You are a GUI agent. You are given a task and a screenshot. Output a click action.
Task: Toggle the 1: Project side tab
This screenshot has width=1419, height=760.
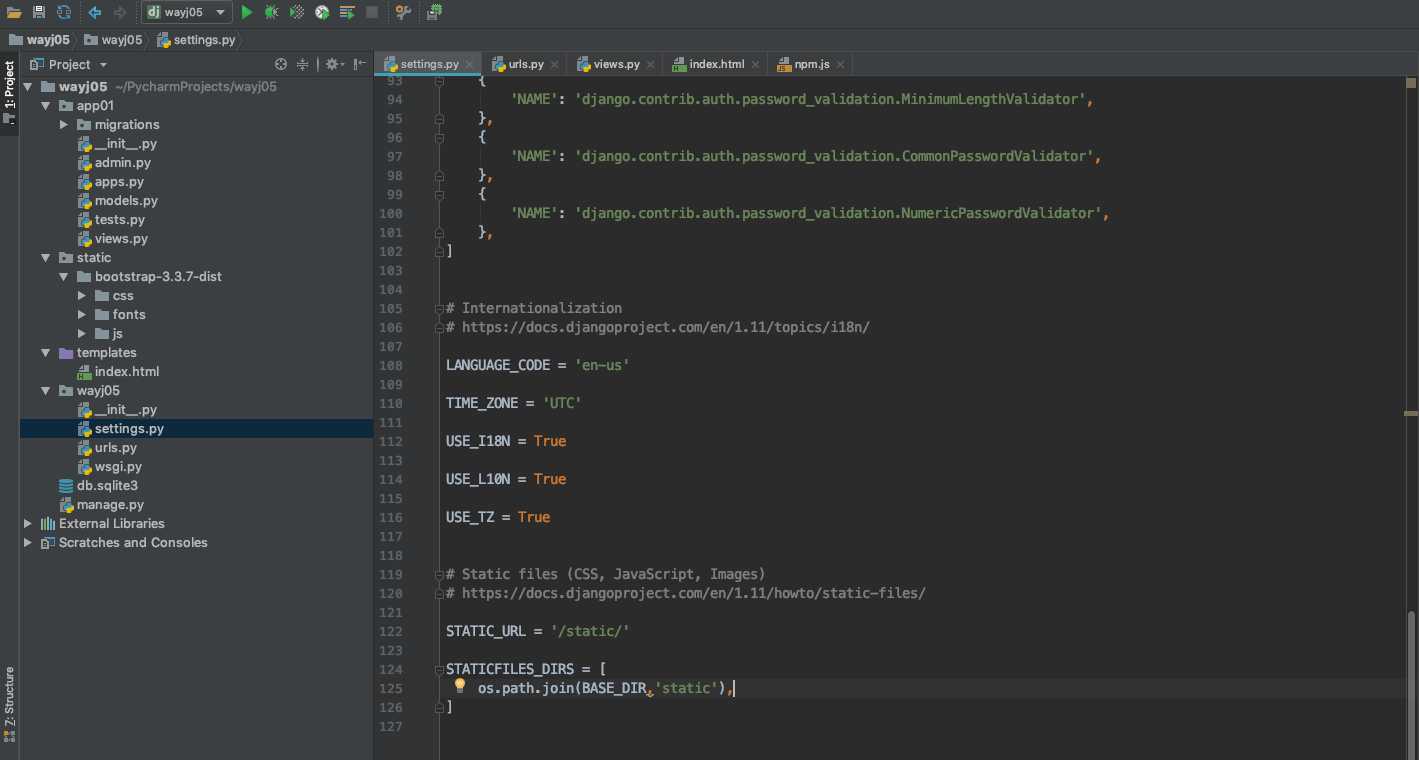[x=9, y=92]
